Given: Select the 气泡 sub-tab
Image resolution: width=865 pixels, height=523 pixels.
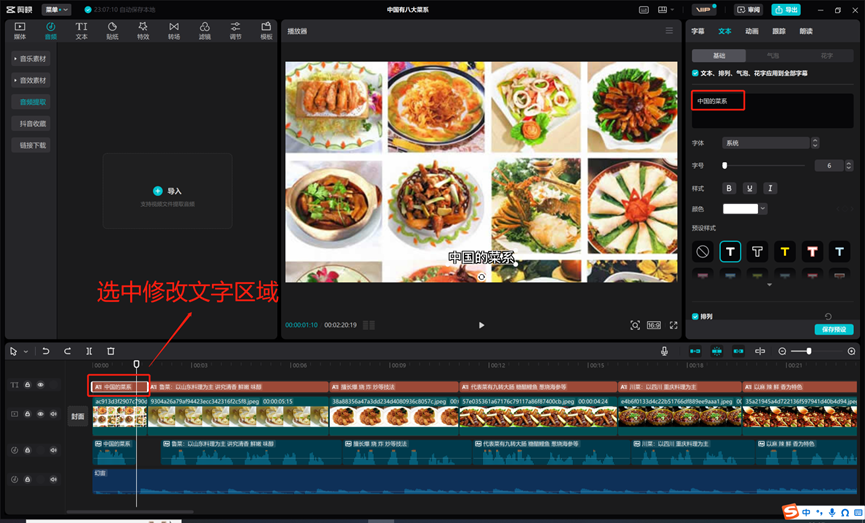Looking at the screenshot, I should tap(773, 56).
